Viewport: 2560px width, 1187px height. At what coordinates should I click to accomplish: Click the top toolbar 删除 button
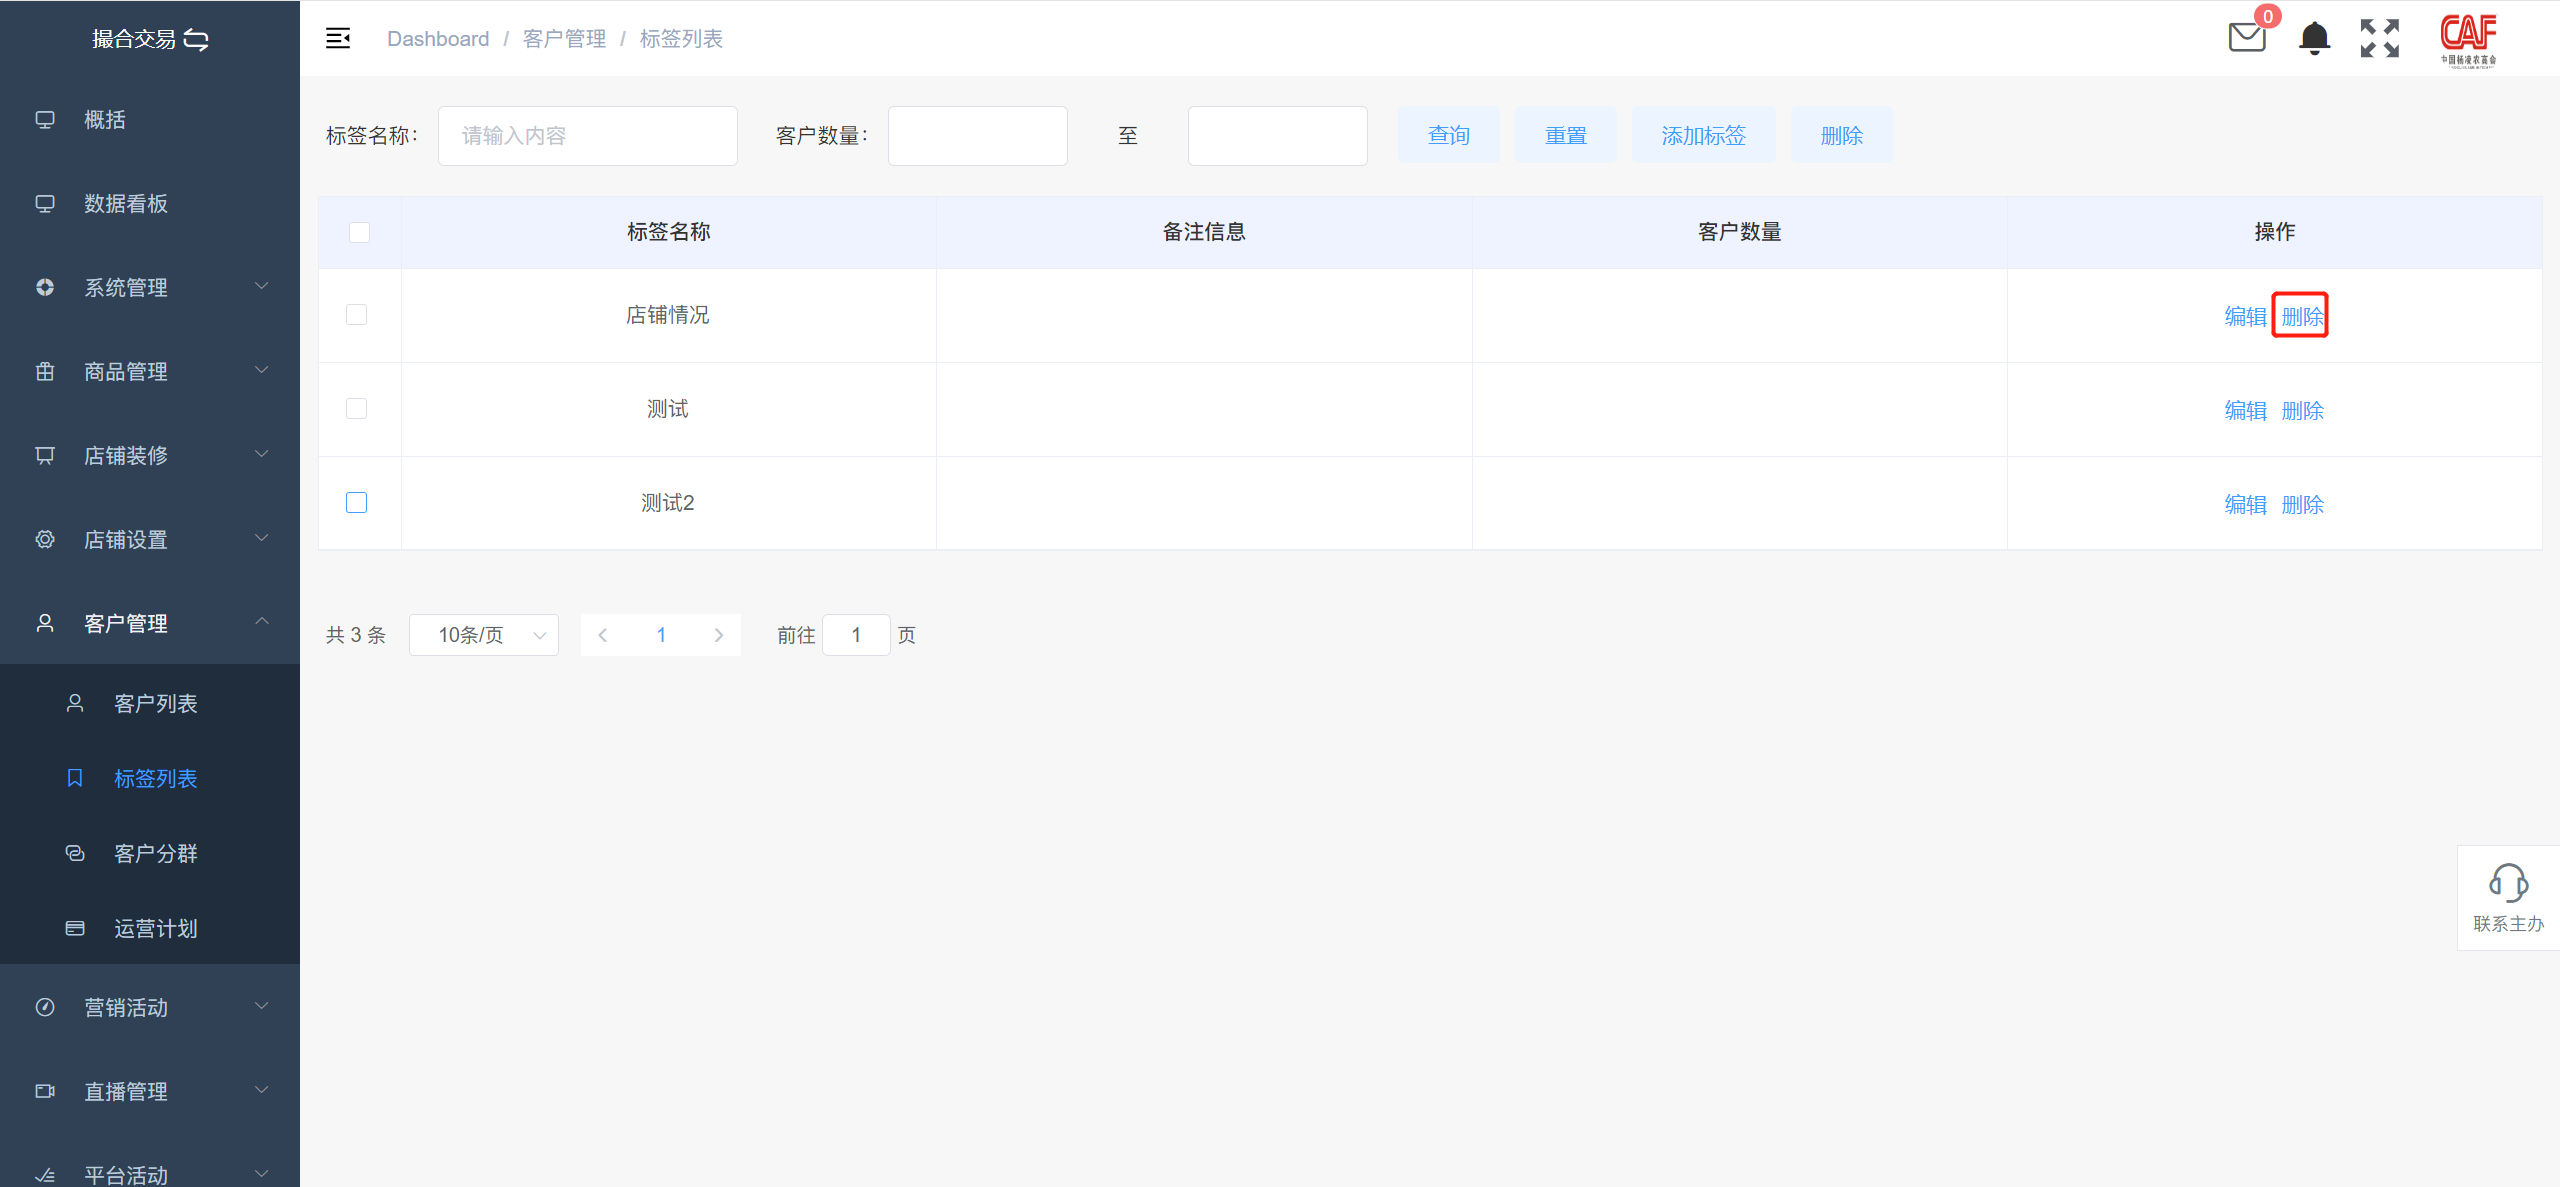[x=1841, y=135]
